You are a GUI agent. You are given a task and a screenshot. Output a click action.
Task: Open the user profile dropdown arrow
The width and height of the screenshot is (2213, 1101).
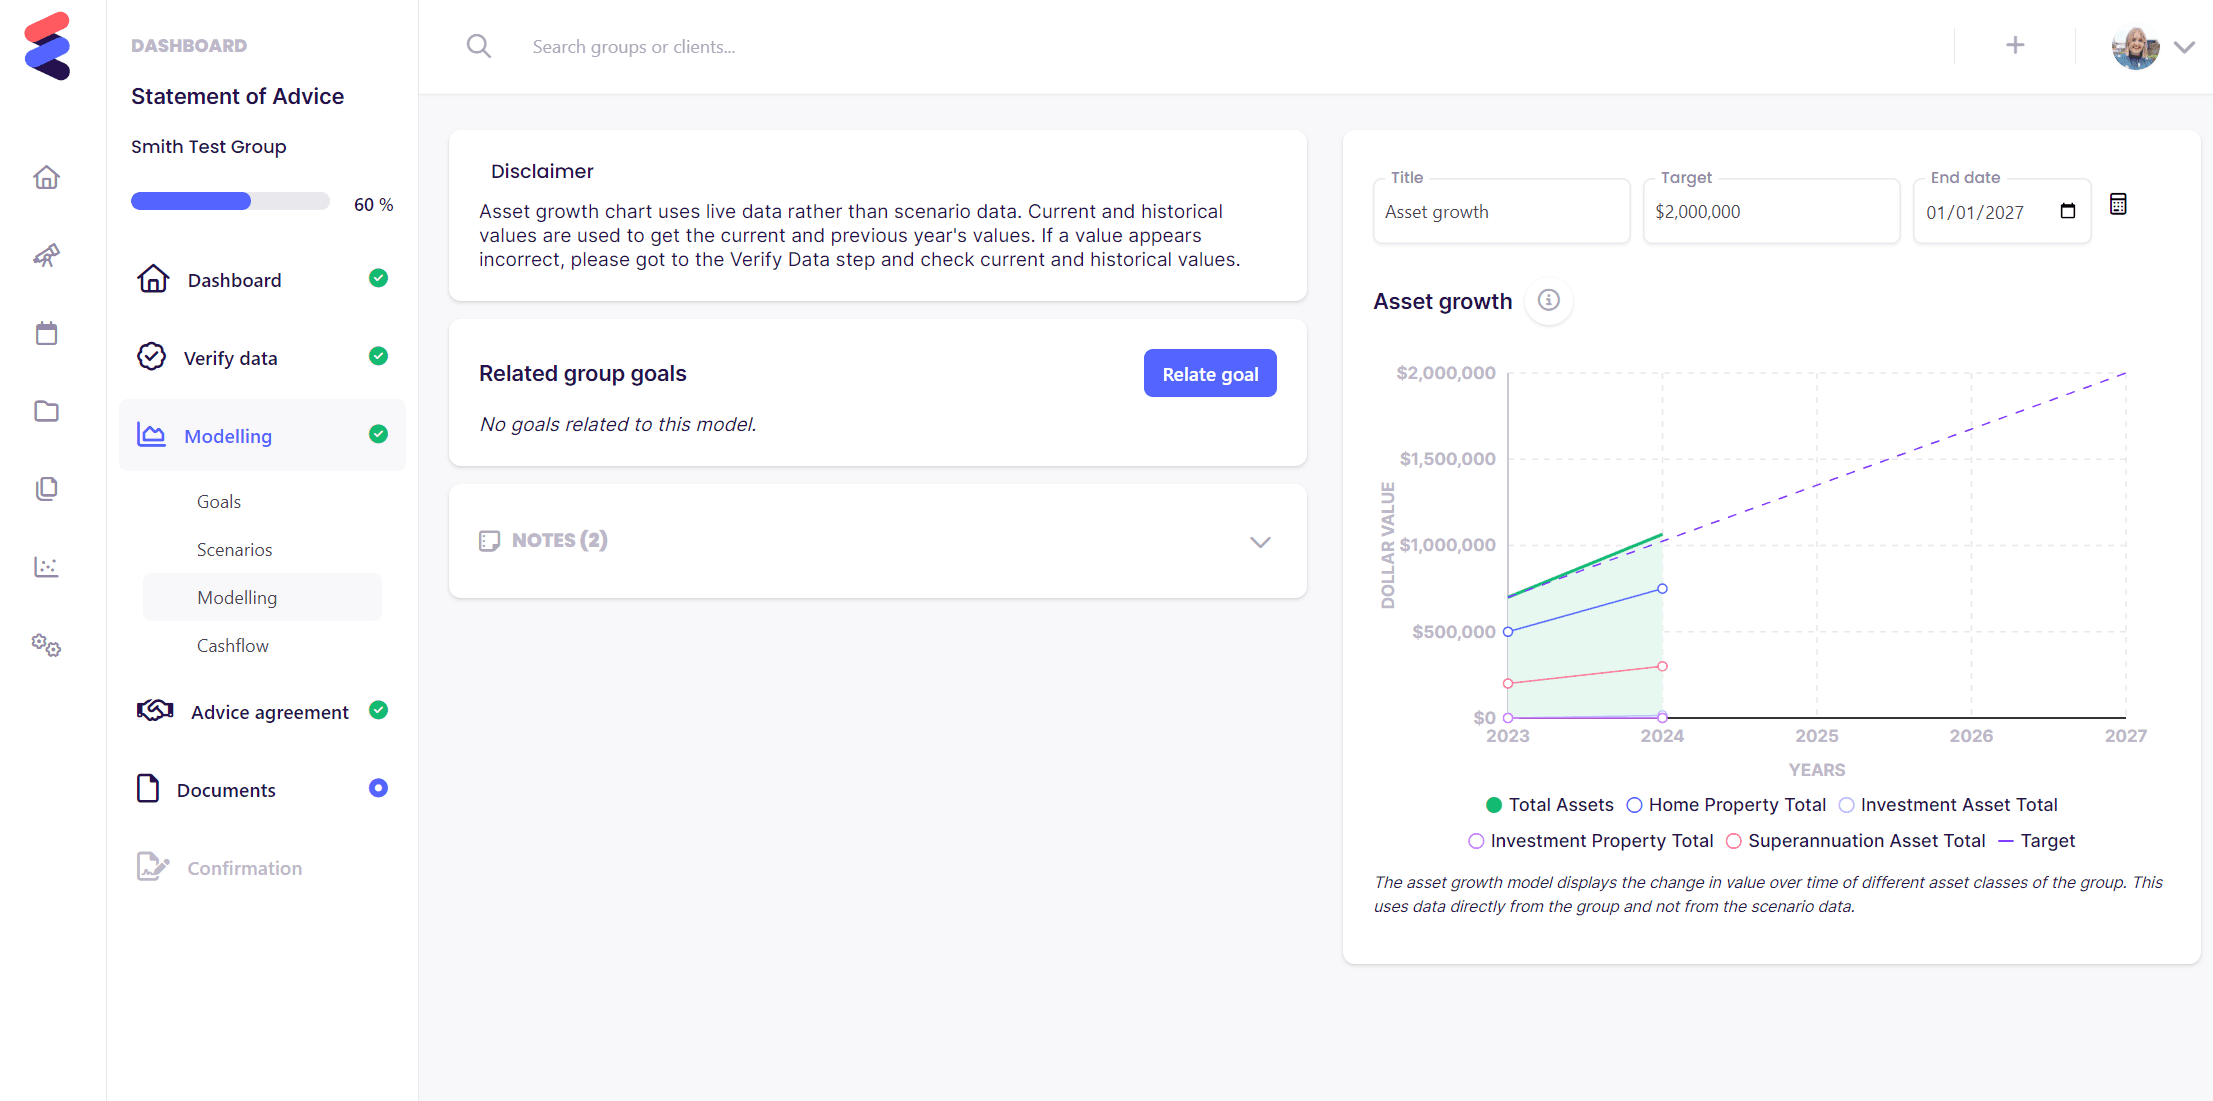(x=2185, y=47)
